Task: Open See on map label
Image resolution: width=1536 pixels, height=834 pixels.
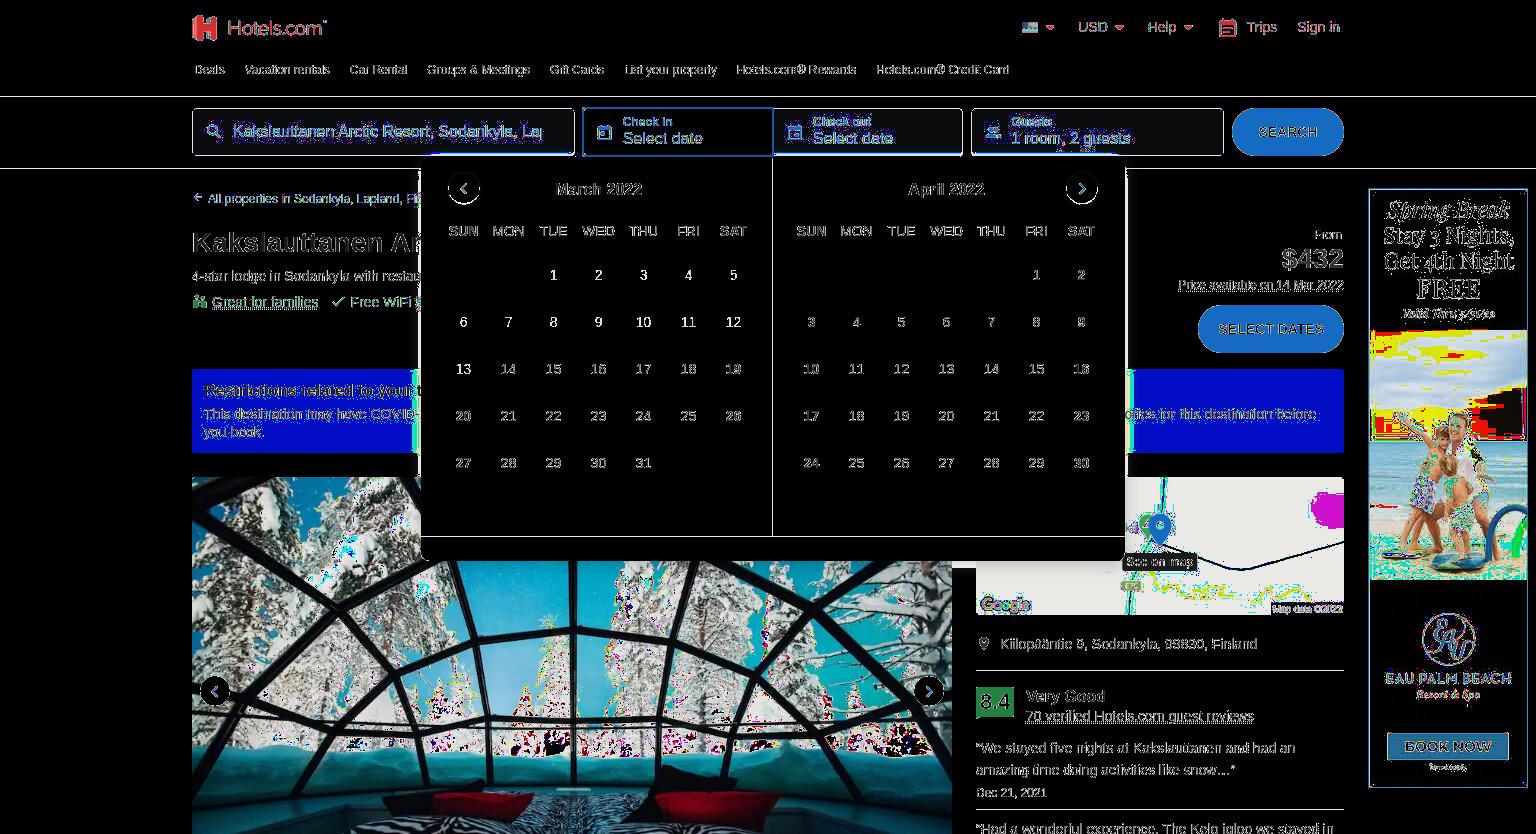Action: click(1159, 562)
